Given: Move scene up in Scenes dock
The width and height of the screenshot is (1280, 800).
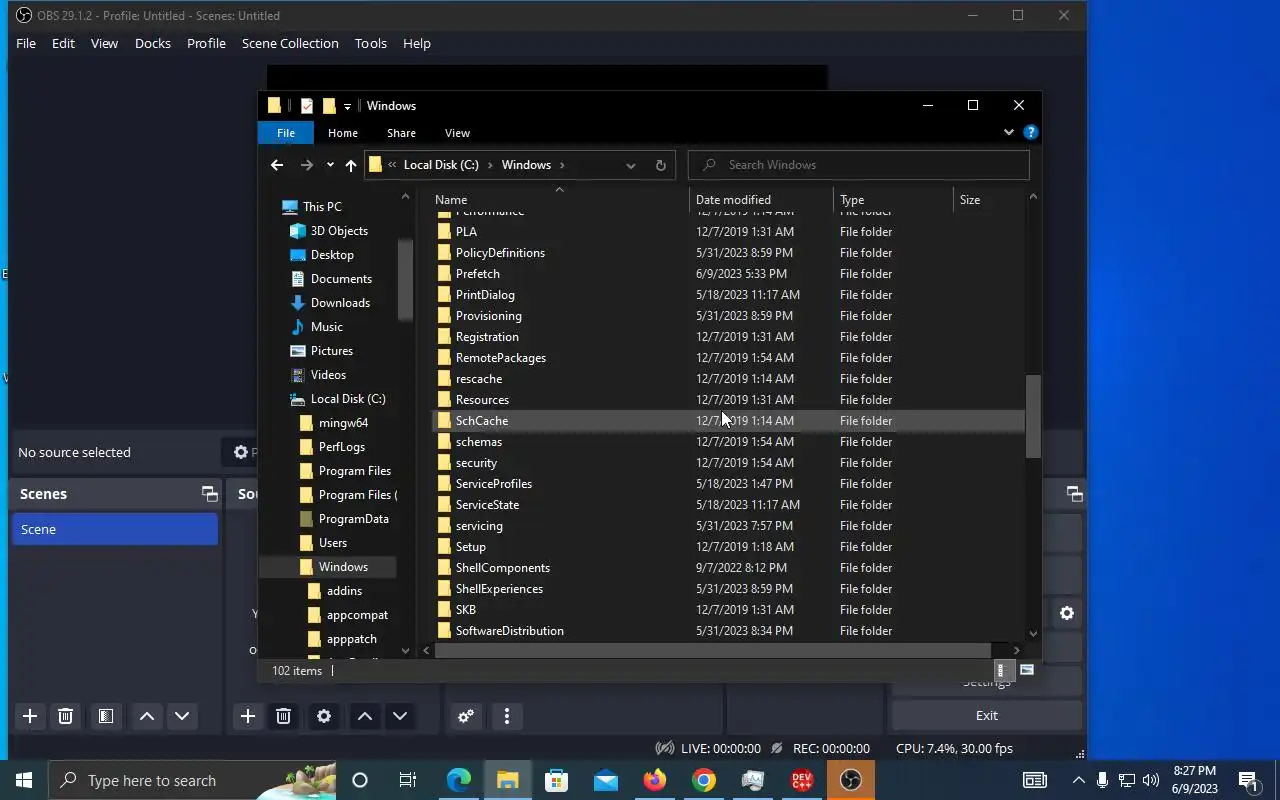Looking at the screenshot, I should tap(147, 716).
